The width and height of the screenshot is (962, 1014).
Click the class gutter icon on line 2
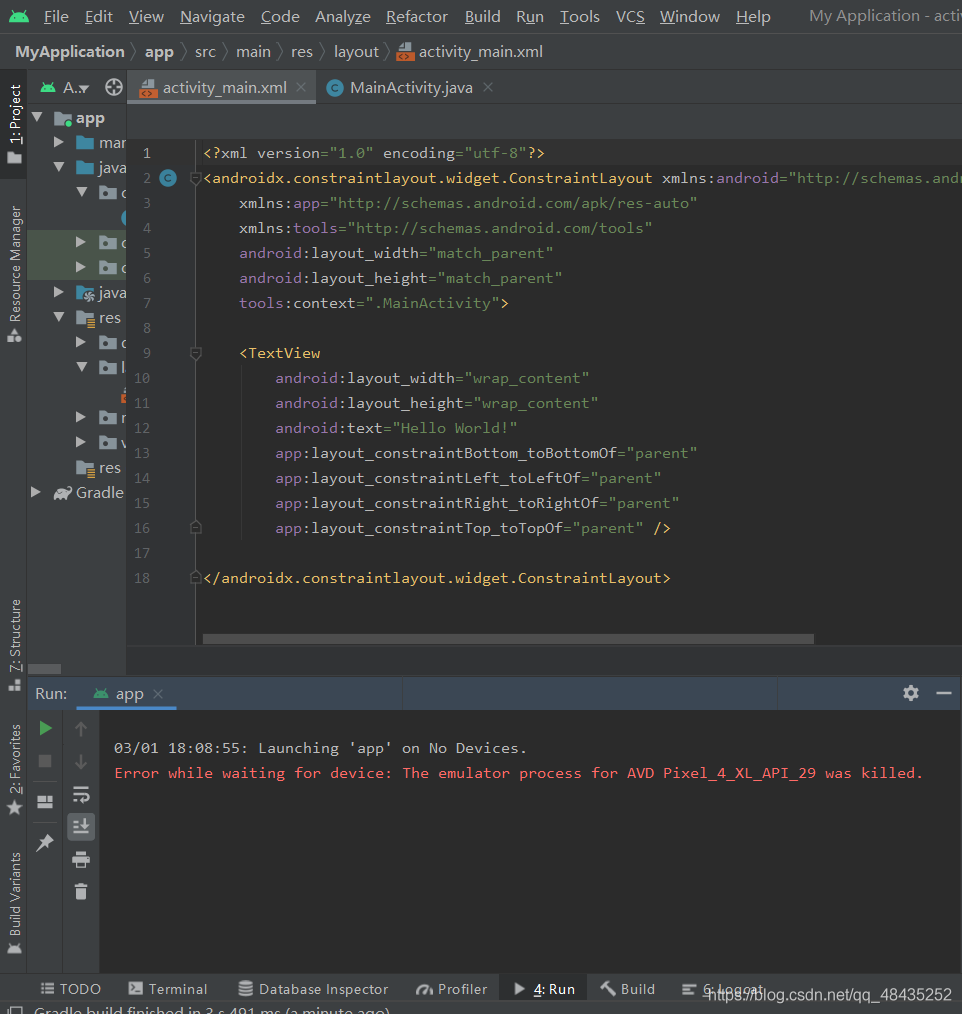point(168,178)
